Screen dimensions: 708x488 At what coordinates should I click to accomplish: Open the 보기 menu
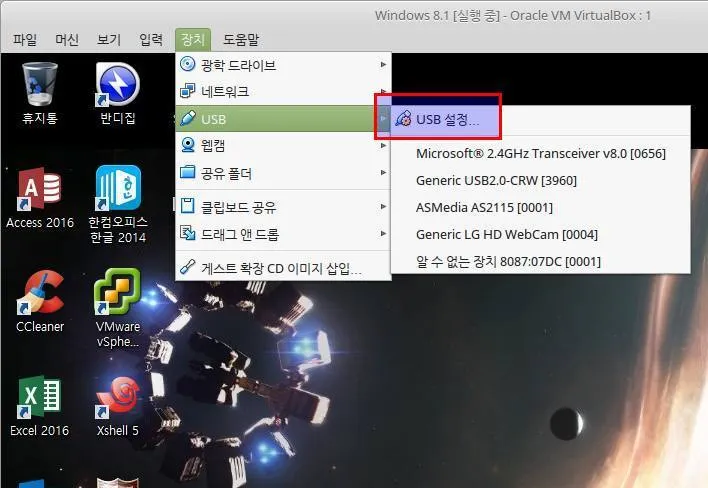click(109, 40)
